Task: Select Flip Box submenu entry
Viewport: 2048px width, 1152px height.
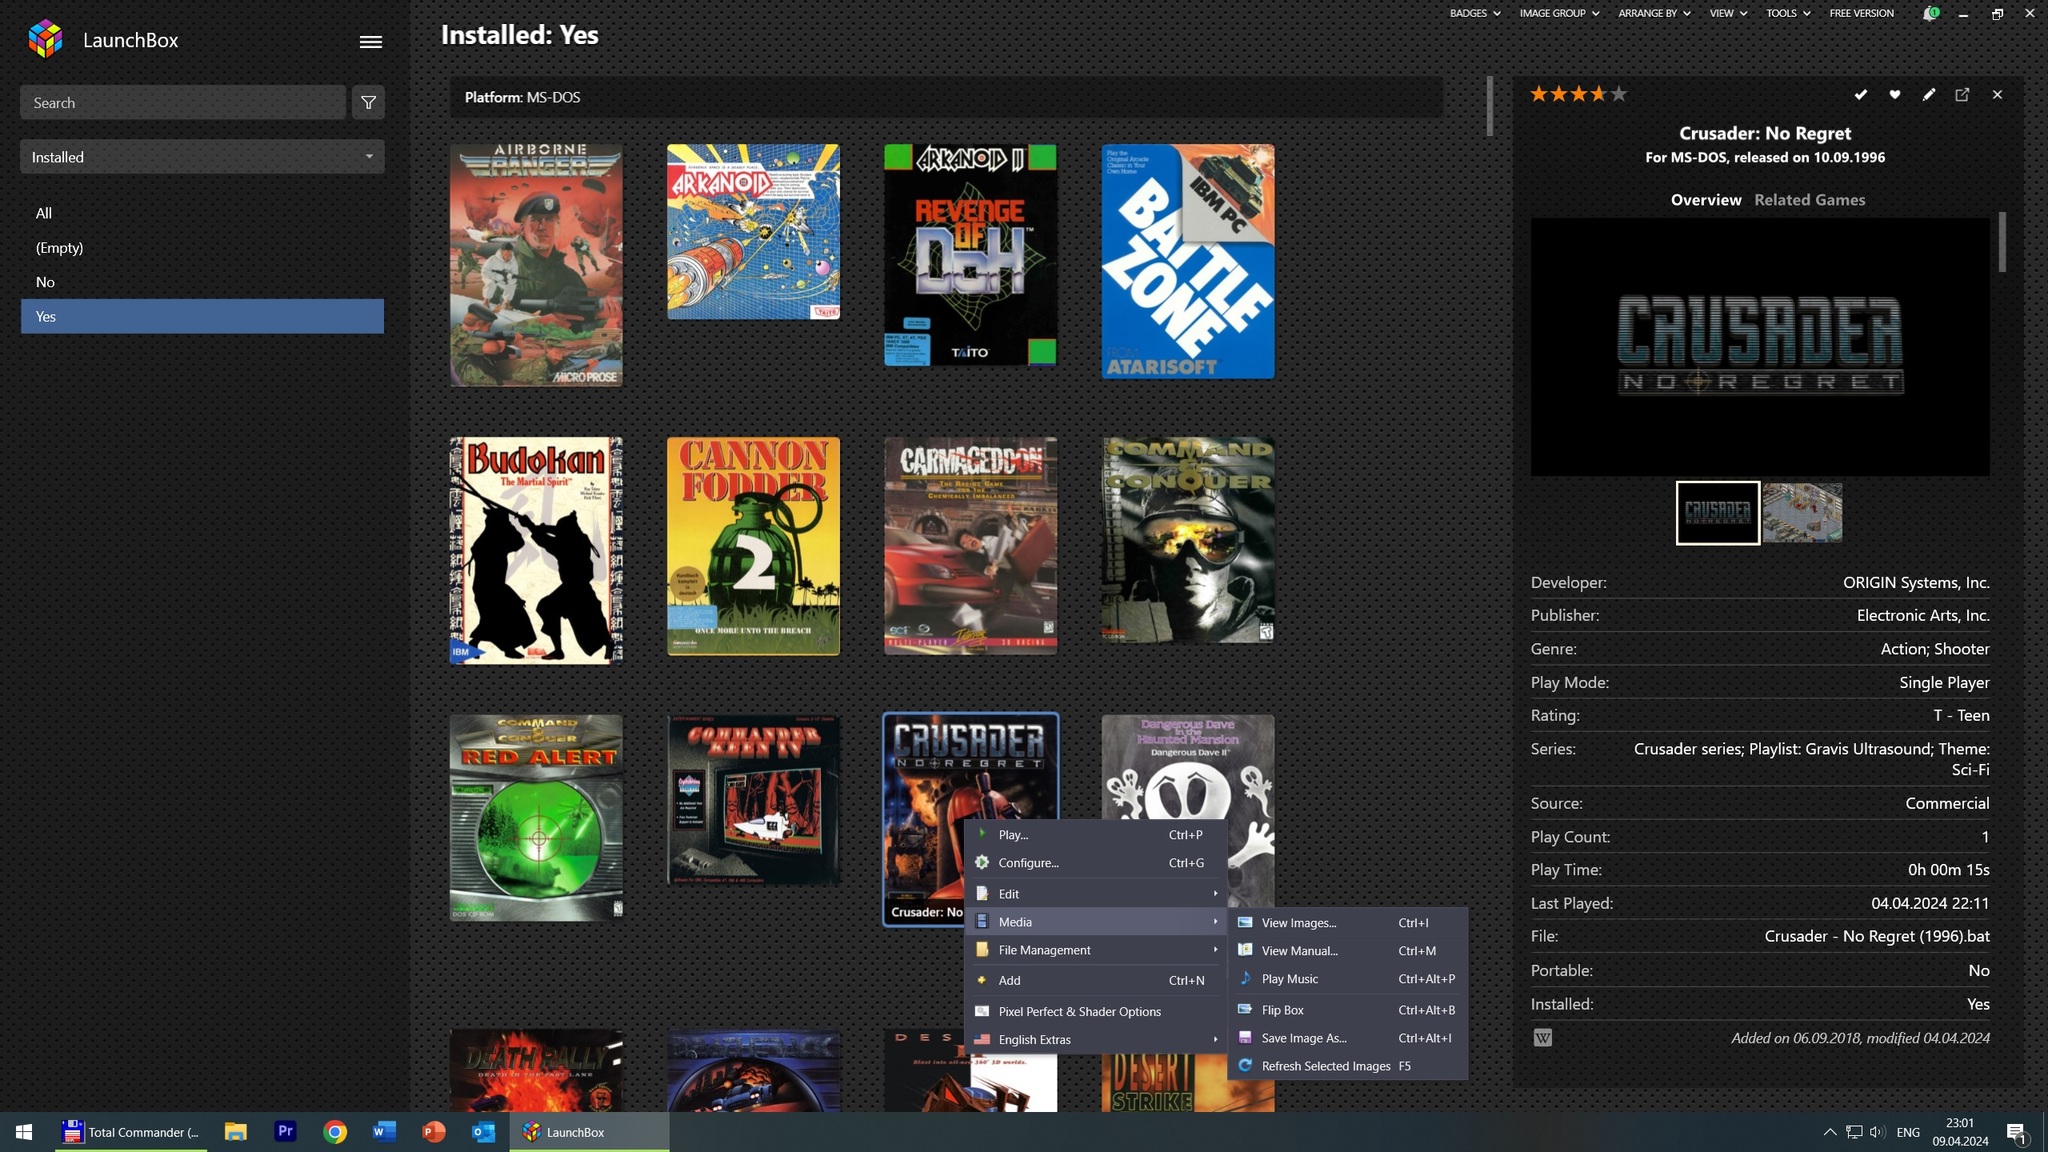Action: click(1348, 1010)
